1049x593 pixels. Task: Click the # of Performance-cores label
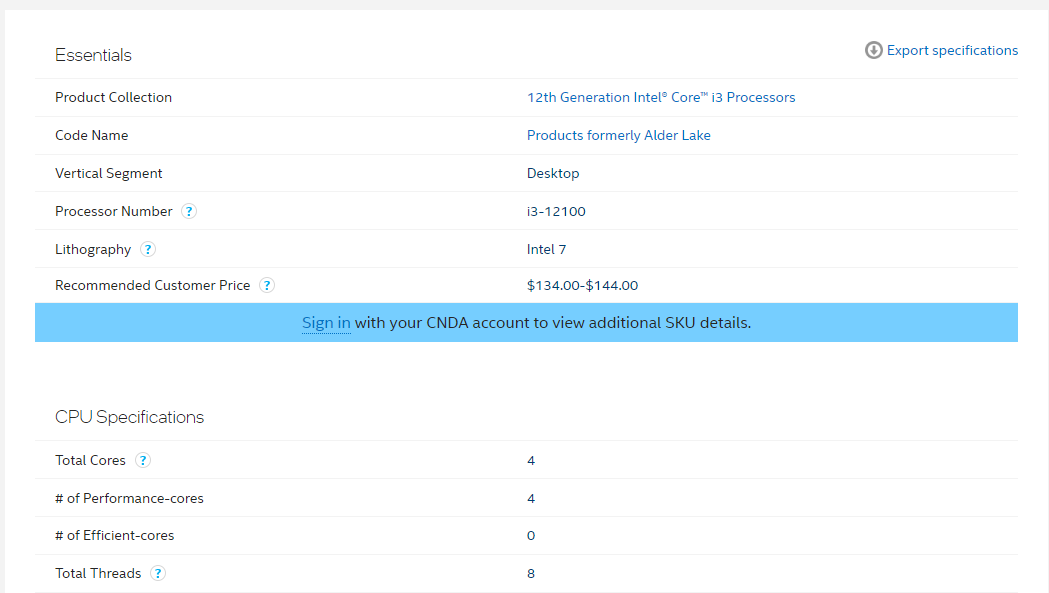[x=129, y=499]
